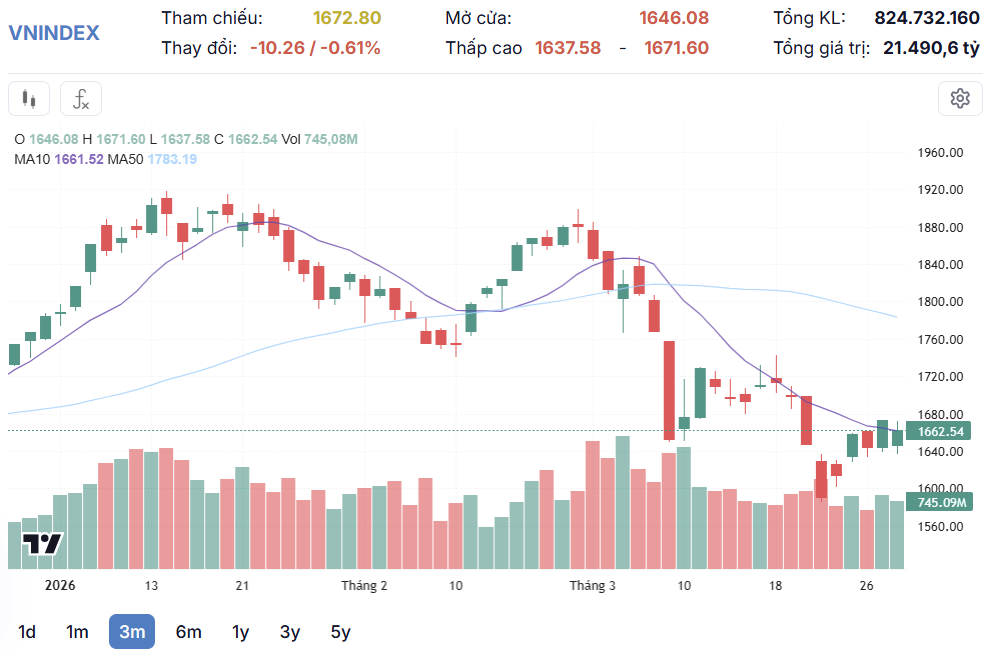The height and width of the screenshot is (653, 985).
Task: Open chart settings gear
Action: pos(960,98)
